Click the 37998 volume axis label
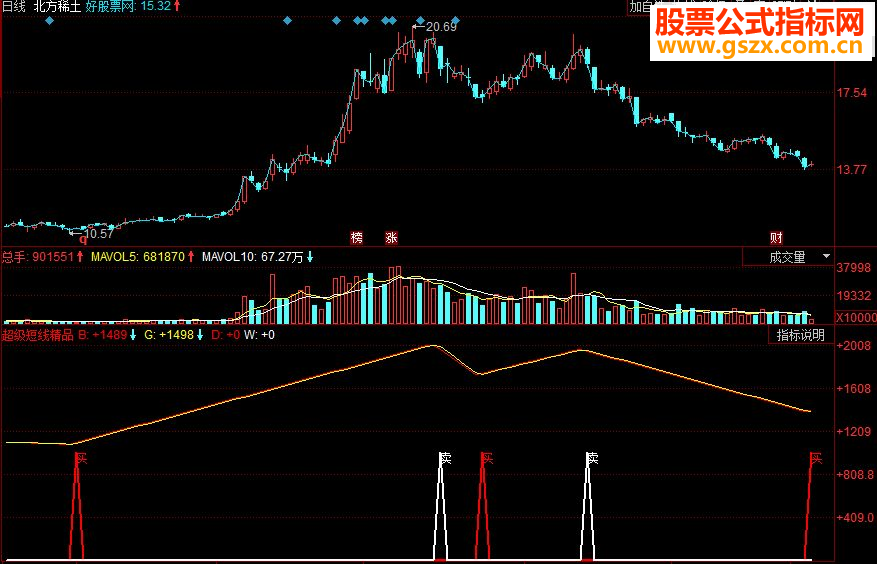 853,268
